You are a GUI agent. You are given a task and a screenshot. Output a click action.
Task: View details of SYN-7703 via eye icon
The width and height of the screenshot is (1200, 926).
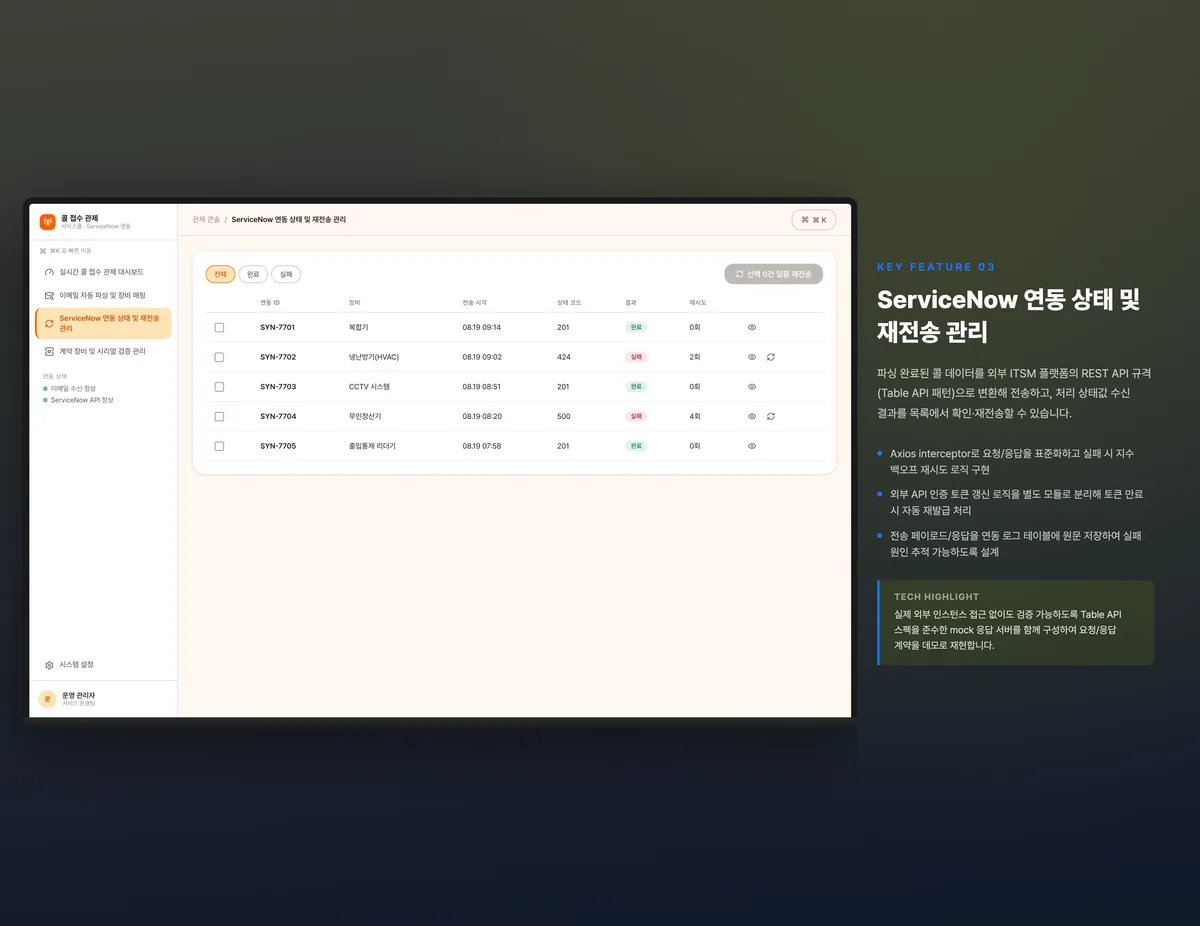(x=752, y=387)
